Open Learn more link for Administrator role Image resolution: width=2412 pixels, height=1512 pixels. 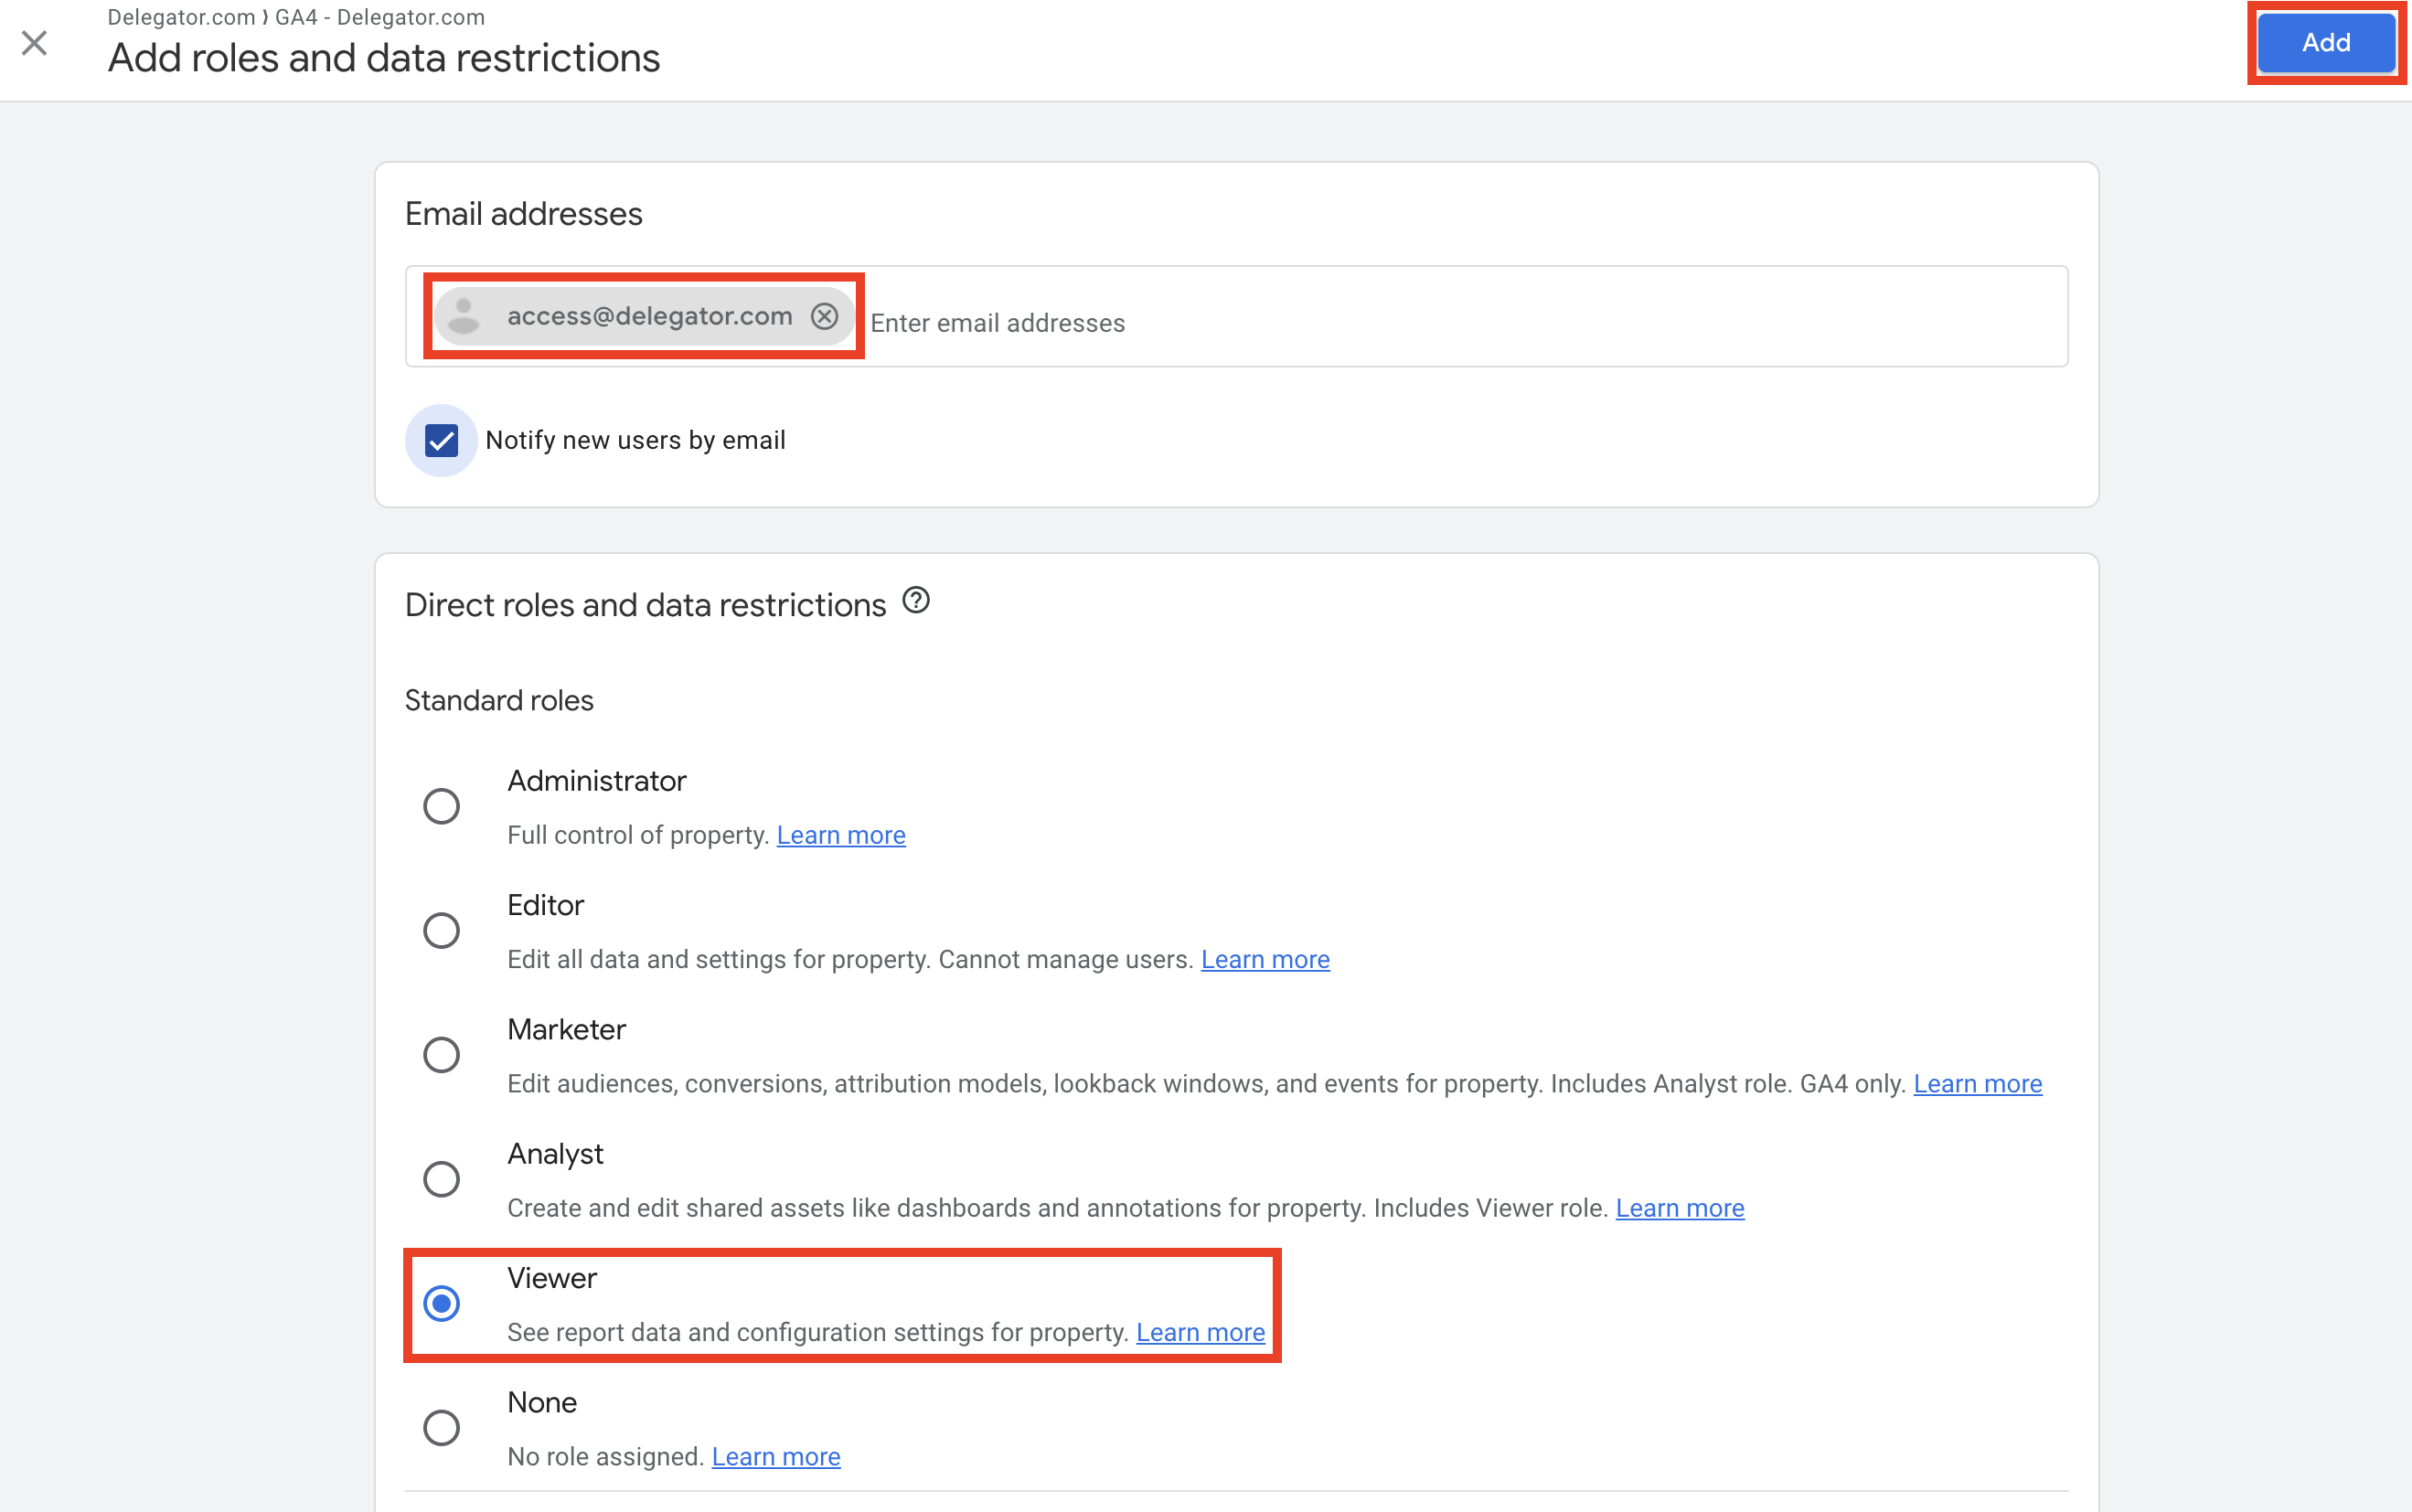point(841,835)
